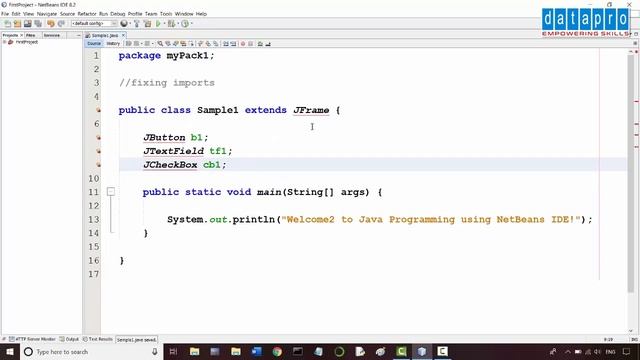Select the Sample1.java editor tab

pos(104,36)
